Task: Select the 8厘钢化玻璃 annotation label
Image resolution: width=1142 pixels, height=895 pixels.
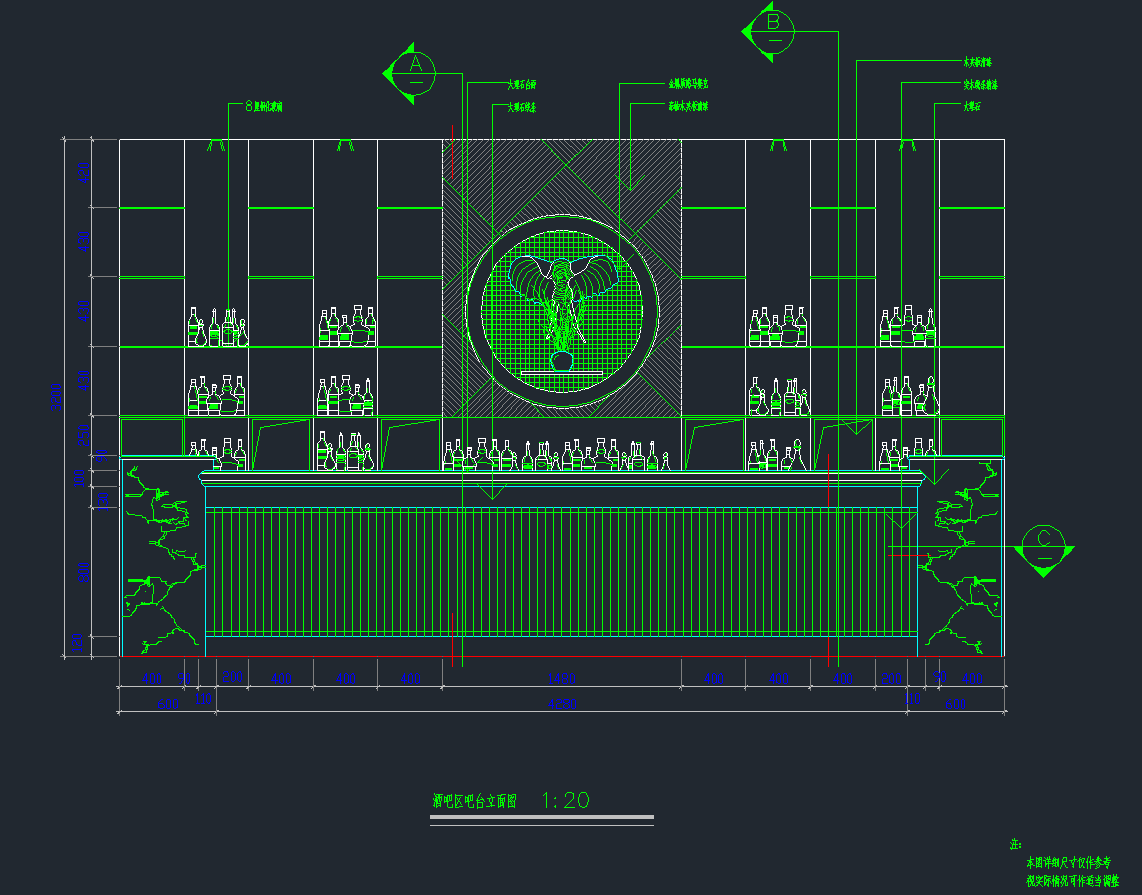Action: (x=264, y=106)
